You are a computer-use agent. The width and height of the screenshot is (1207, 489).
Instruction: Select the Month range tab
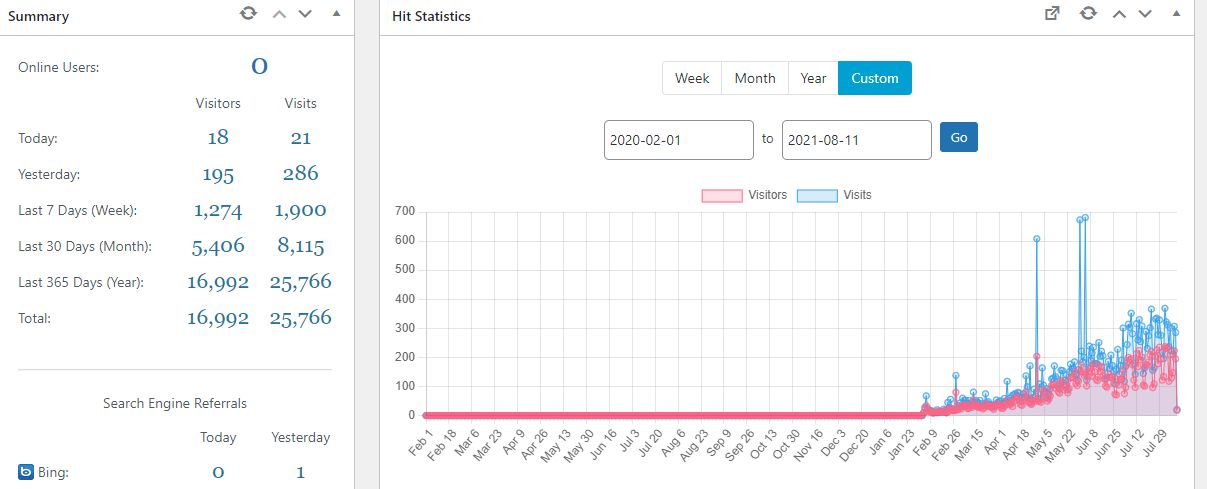pos(755,78)
